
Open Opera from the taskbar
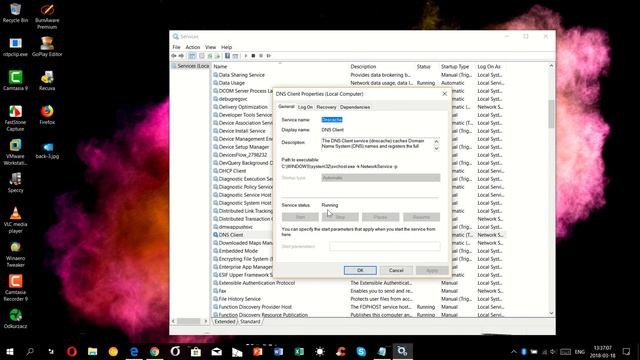coord(72,351)
